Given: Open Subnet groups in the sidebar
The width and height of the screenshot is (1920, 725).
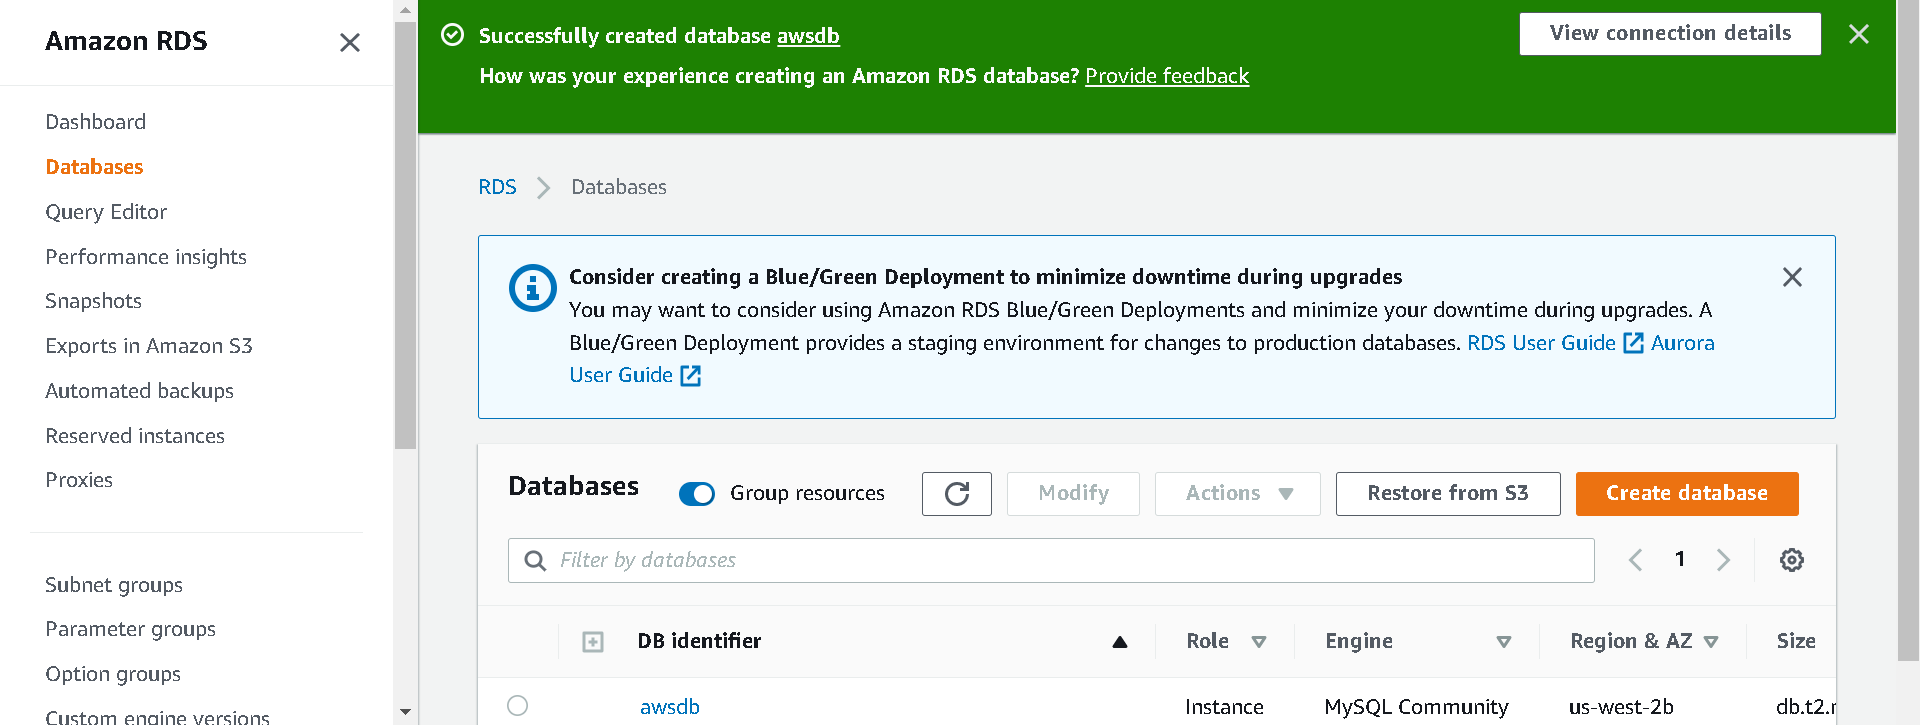Looking at the screenshot, I should click(114, 585).
